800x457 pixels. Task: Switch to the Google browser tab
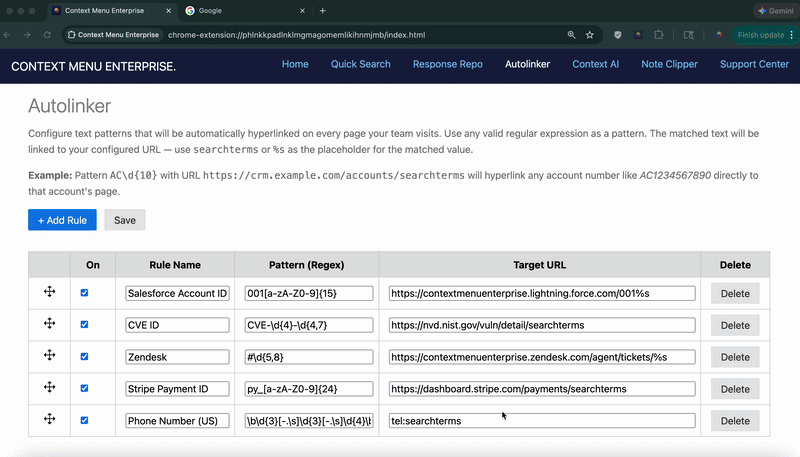pos(245,11)
